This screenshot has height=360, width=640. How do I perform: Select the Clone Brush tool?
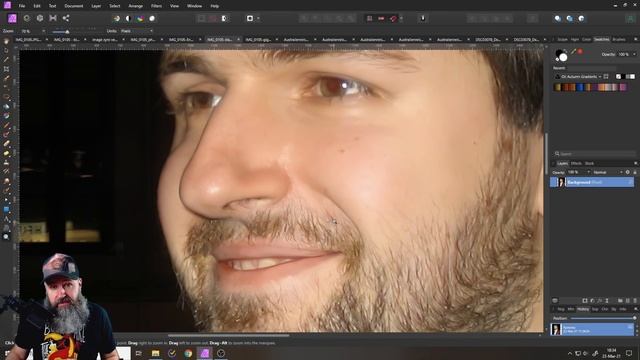point(6,162)
